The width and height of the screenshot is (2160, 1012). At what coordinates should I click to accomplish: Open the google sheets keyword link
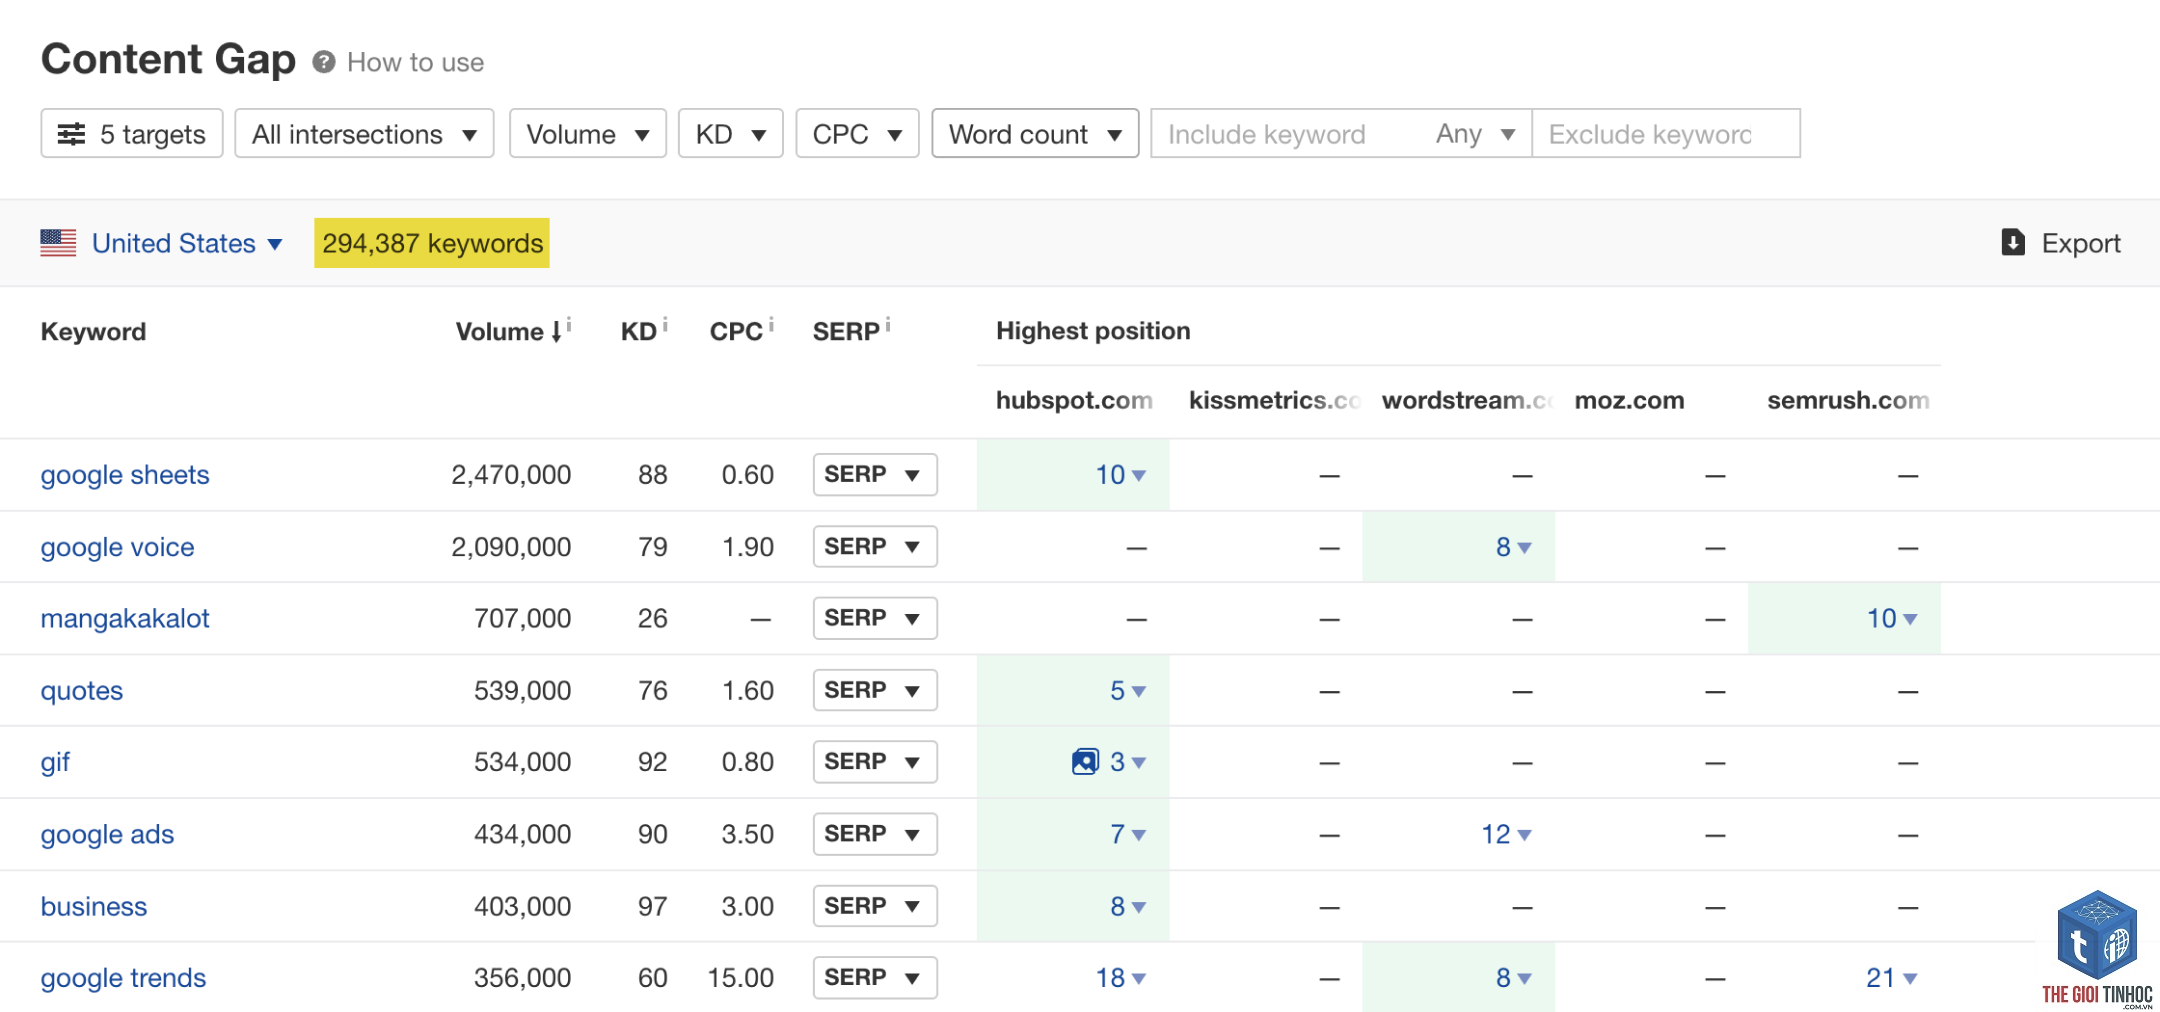click(125, 475)
